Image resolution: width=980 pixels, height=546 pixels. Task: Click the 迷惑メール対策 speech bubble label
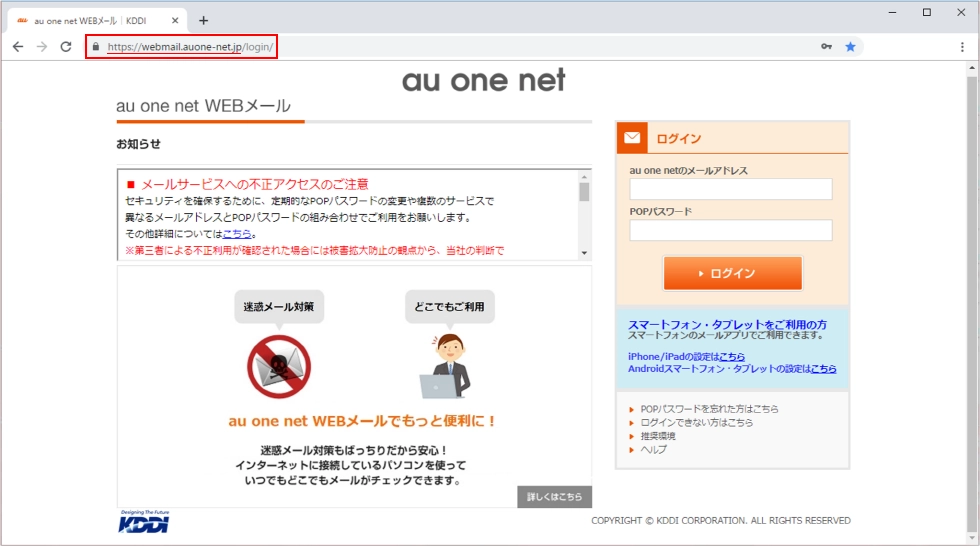tap(279, 307)
